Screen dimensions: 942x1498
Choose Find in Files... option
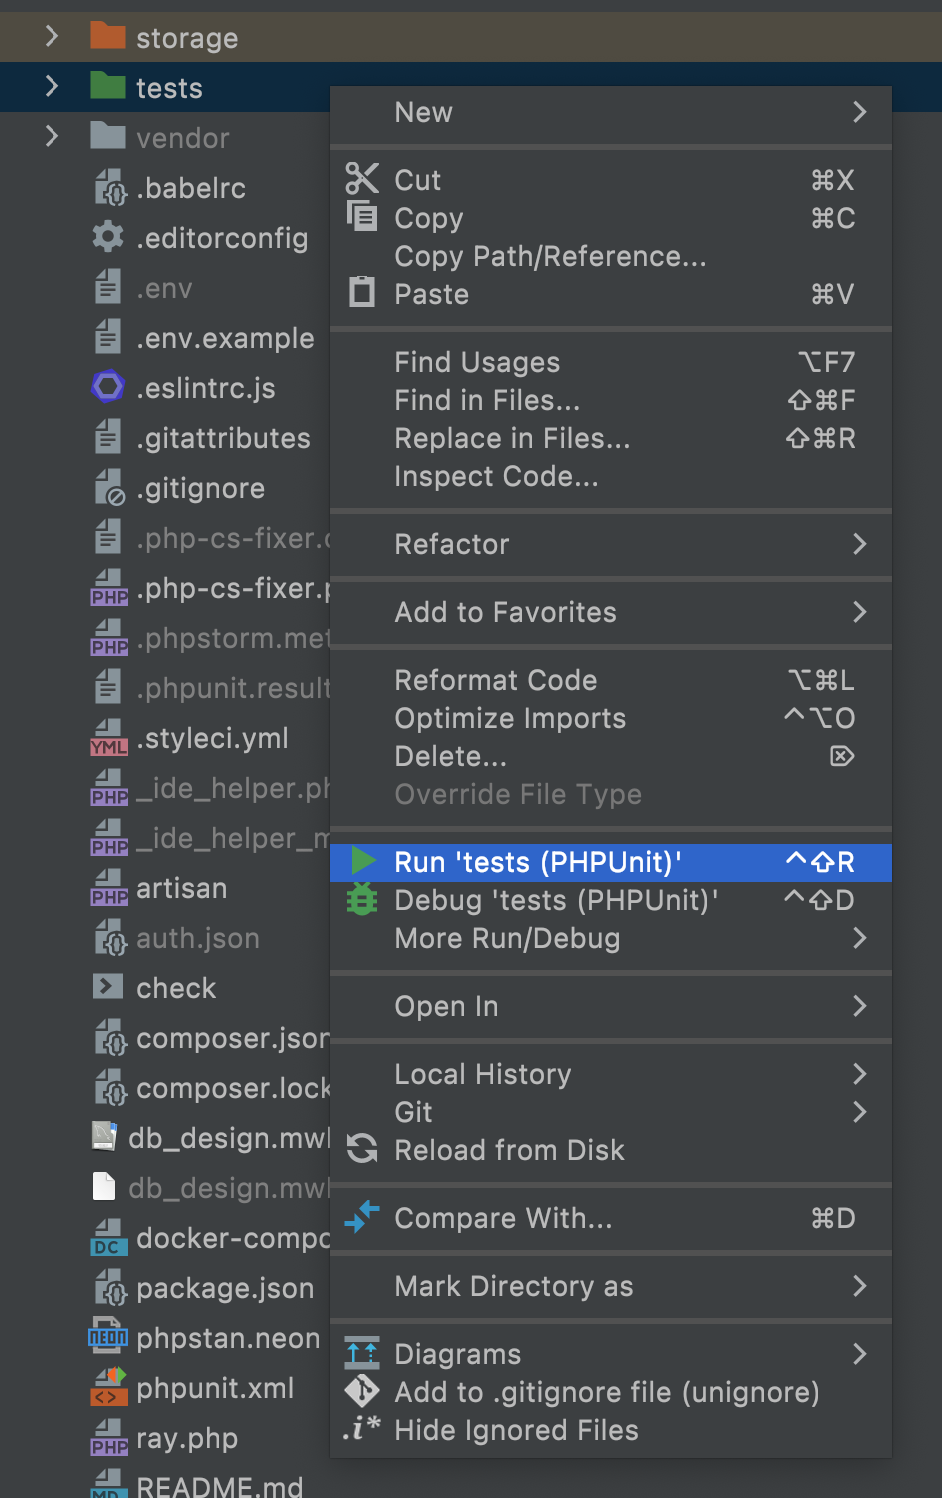487,400
